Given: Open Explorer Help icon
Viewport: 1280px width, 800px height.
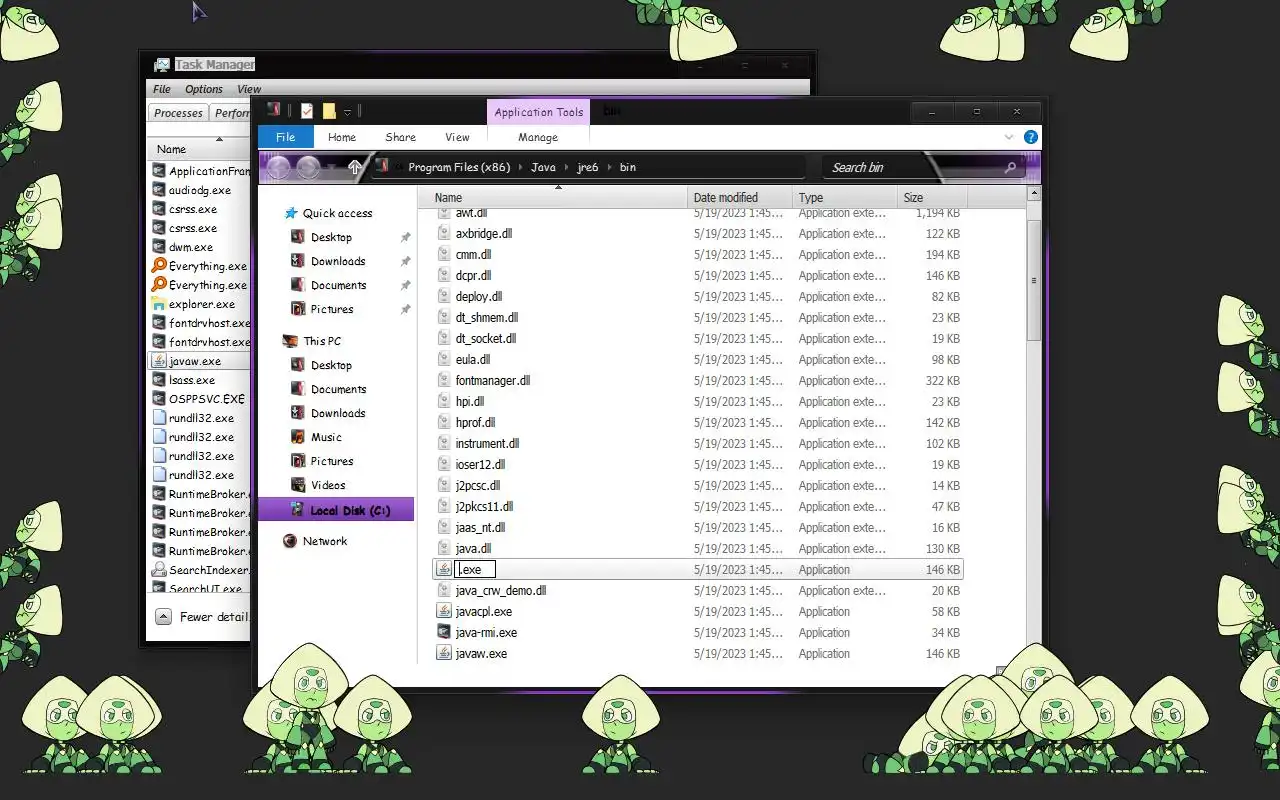Looking at the screenshot, I should [1030, 137].
